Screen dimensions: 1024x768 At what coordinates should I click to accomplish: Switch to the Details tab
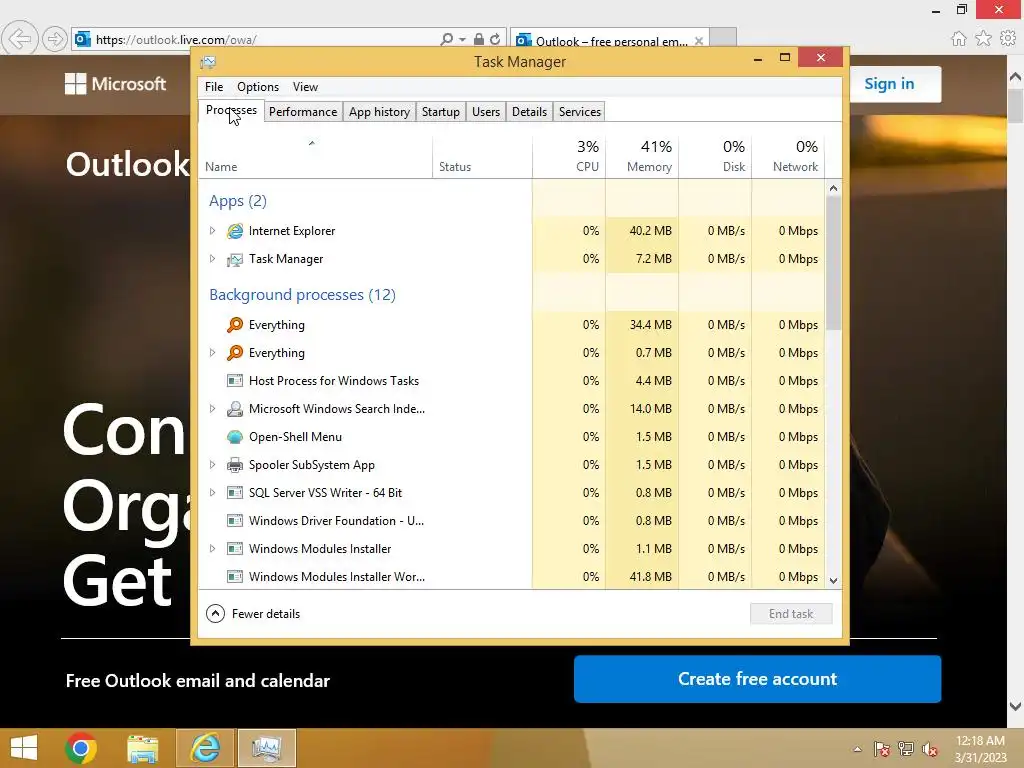[x=529, y=112]
